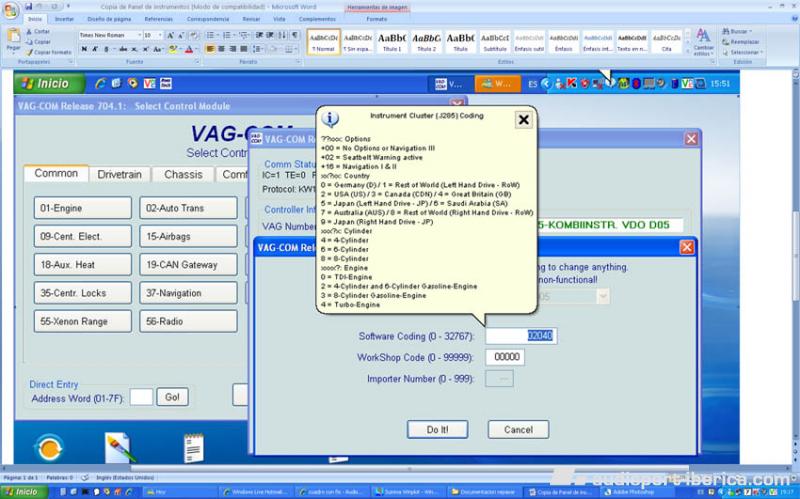The height and width of the screenshot is (499, 800).
Task: Click the Word vertical scrollbar
Action: [795, 255]
